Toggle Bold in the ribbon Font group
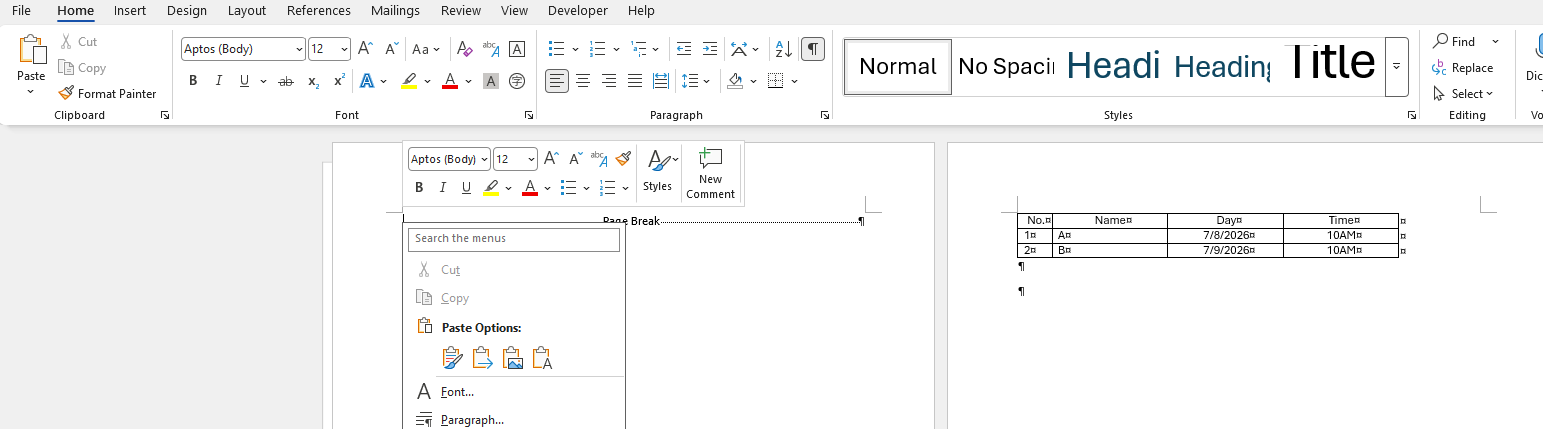The width and height of the screenshot is (1543, 429). (193, 81)
